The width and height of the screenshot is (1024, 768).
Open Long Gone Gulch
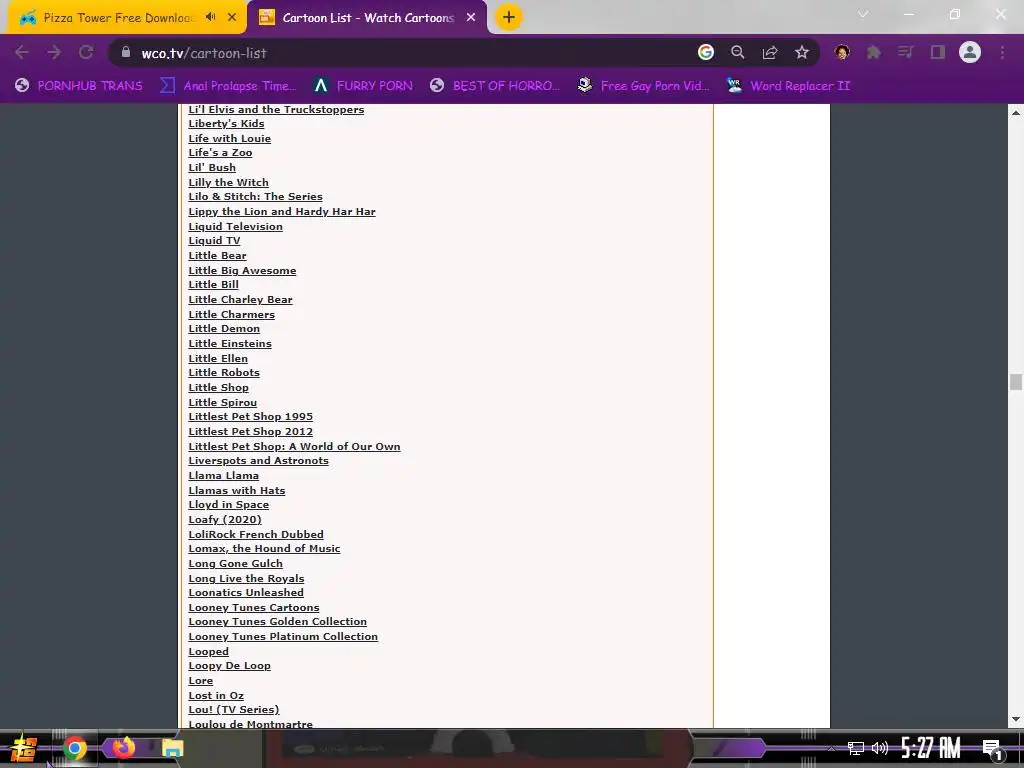coord(236,564)
